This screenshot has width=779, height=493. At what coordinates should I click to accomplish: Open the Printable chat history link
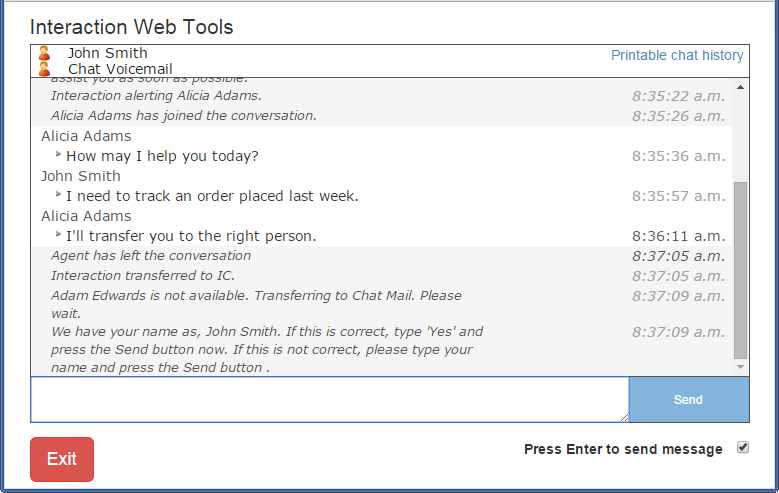click(677, 55)
